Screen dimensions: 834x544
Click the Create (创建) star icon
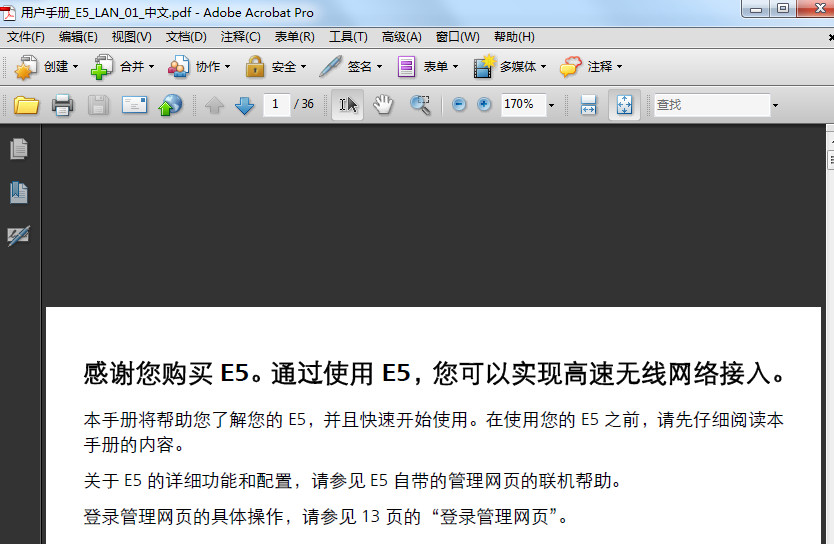click(x=26, y=67)
